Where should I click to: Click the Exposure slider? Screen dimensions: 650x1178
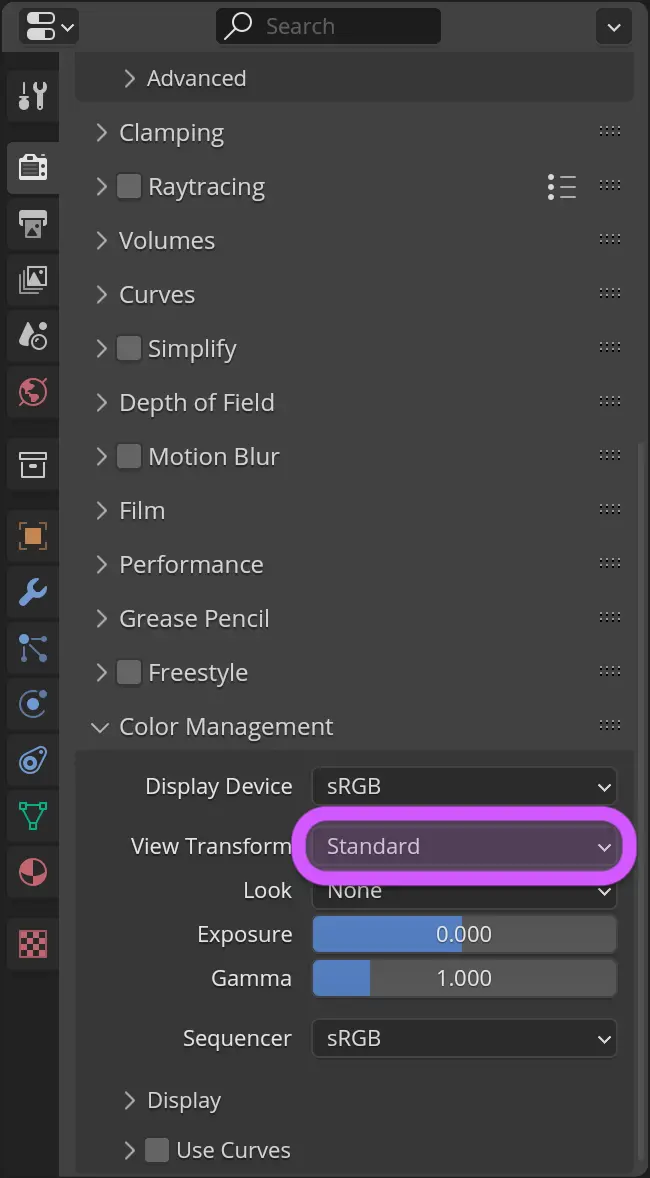click(x=464, y=935)
